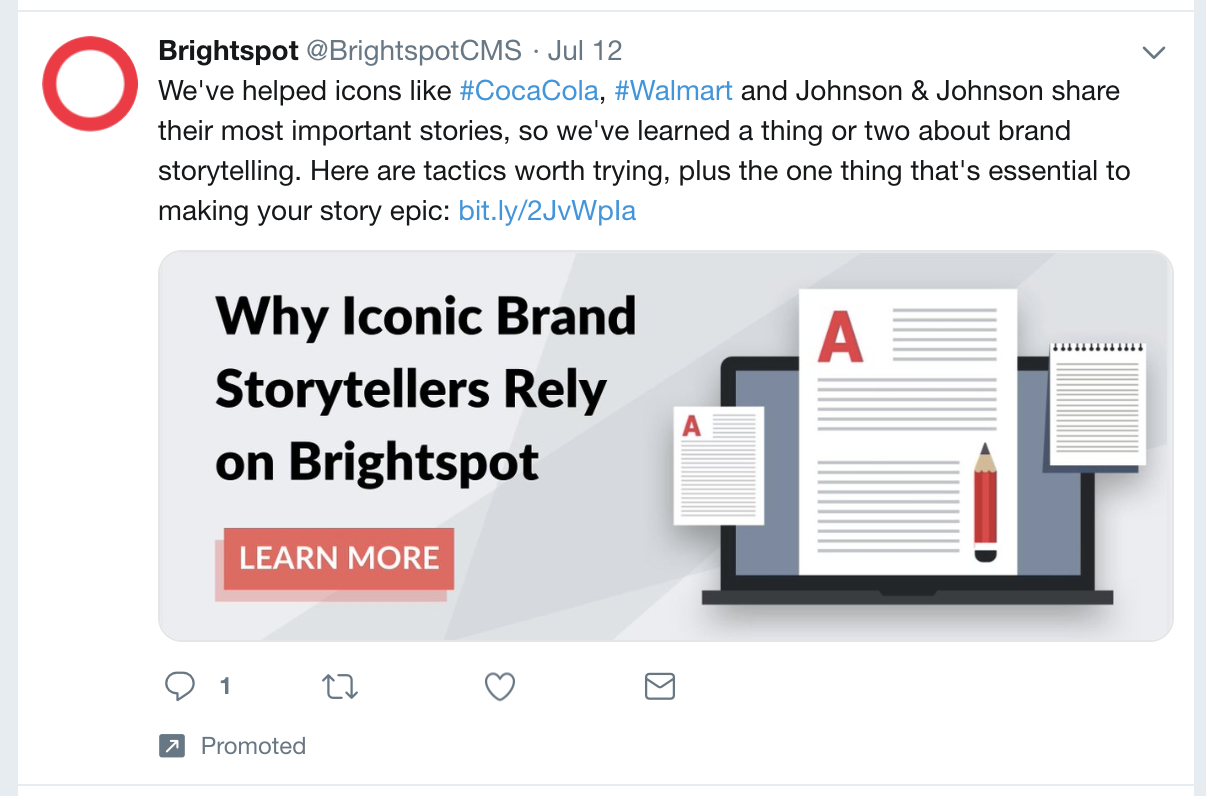1206x796 pixels.
Task: Like the tweet with the heart icon
Action: click(x=499, y=686)
